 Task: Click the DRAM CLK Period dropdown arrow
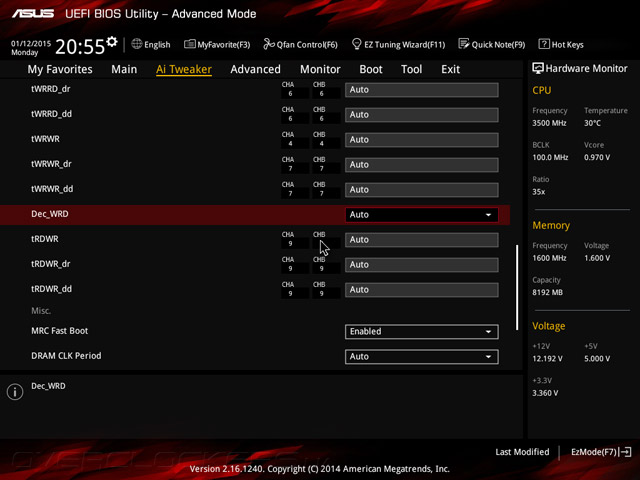(488, 357)
